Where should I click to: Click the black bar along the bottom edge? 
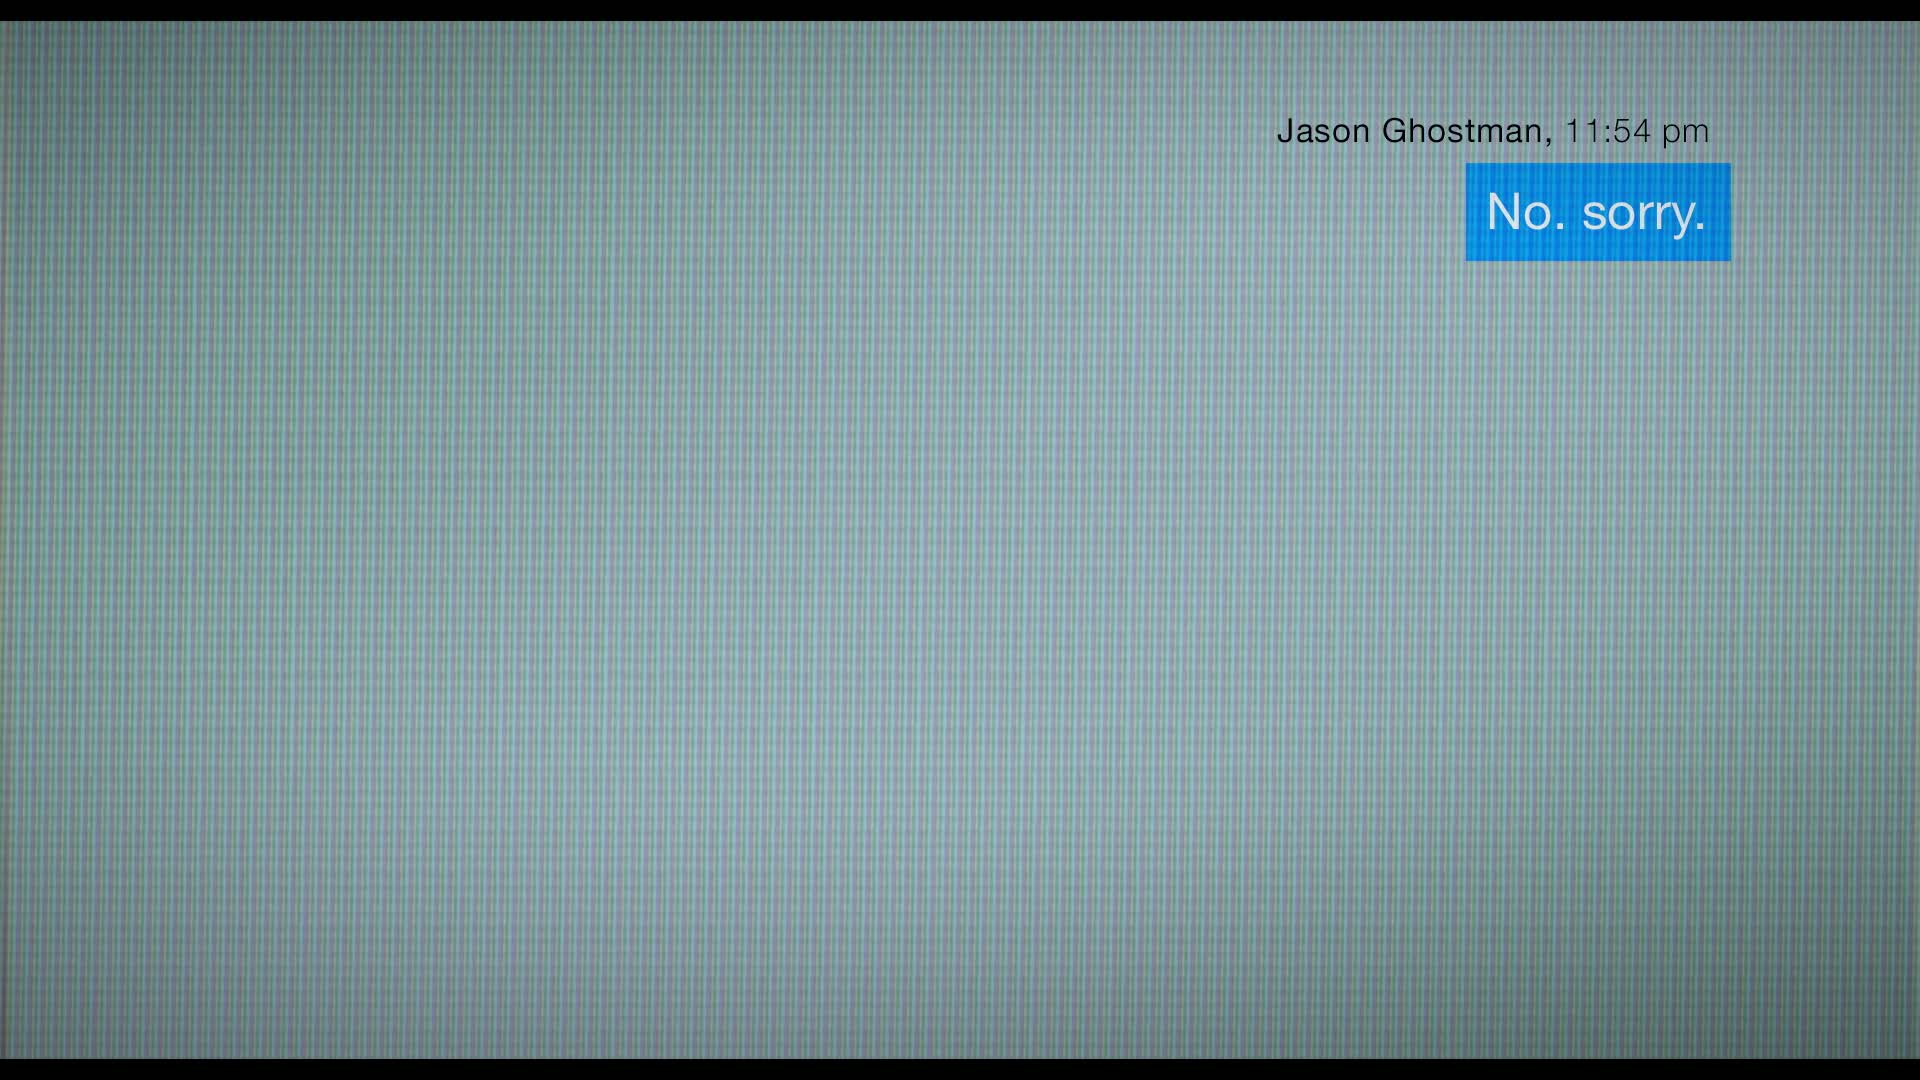point(960,1070)
